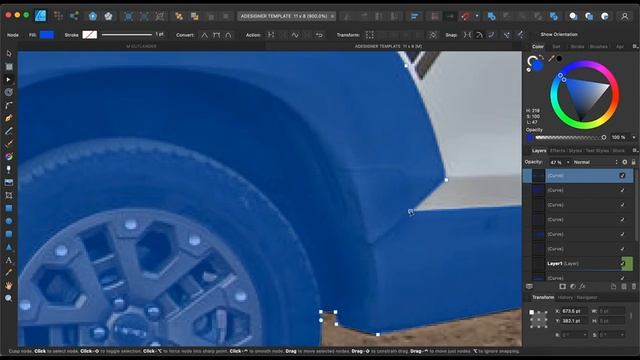Convert node to smooth
The image size is (640, 360).
217,35
